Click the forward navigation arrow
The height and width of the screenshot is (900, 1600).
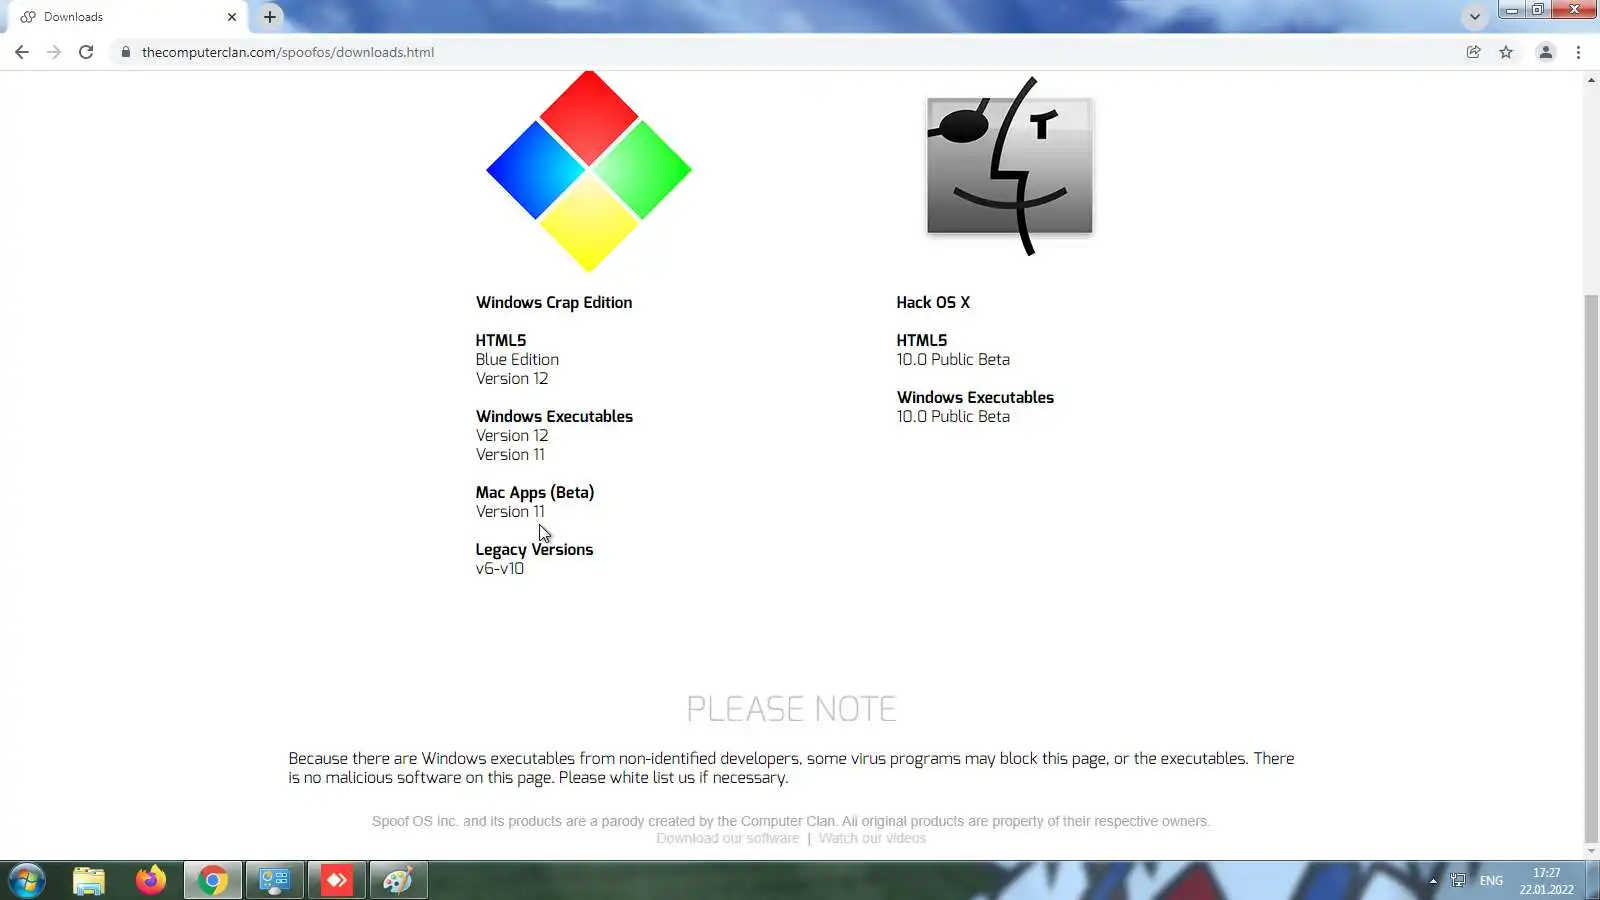[x=54, y=52]
